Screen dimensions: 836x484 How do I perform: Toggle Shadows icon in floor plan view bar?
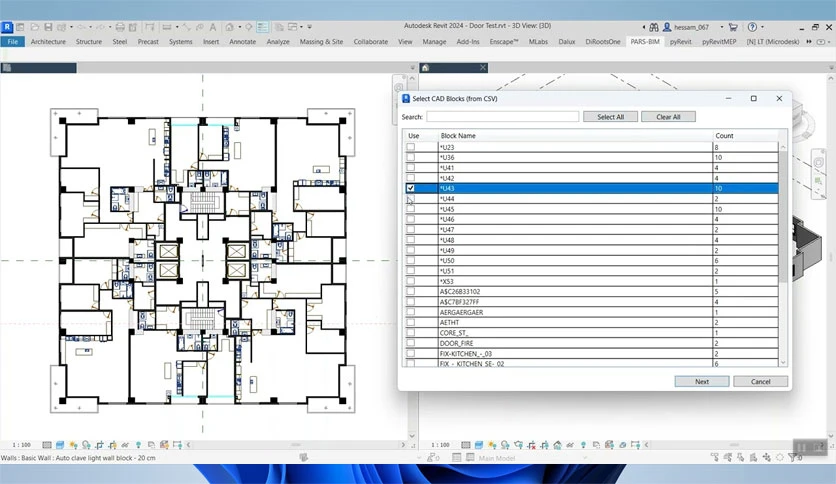click(x=86, y=445)
